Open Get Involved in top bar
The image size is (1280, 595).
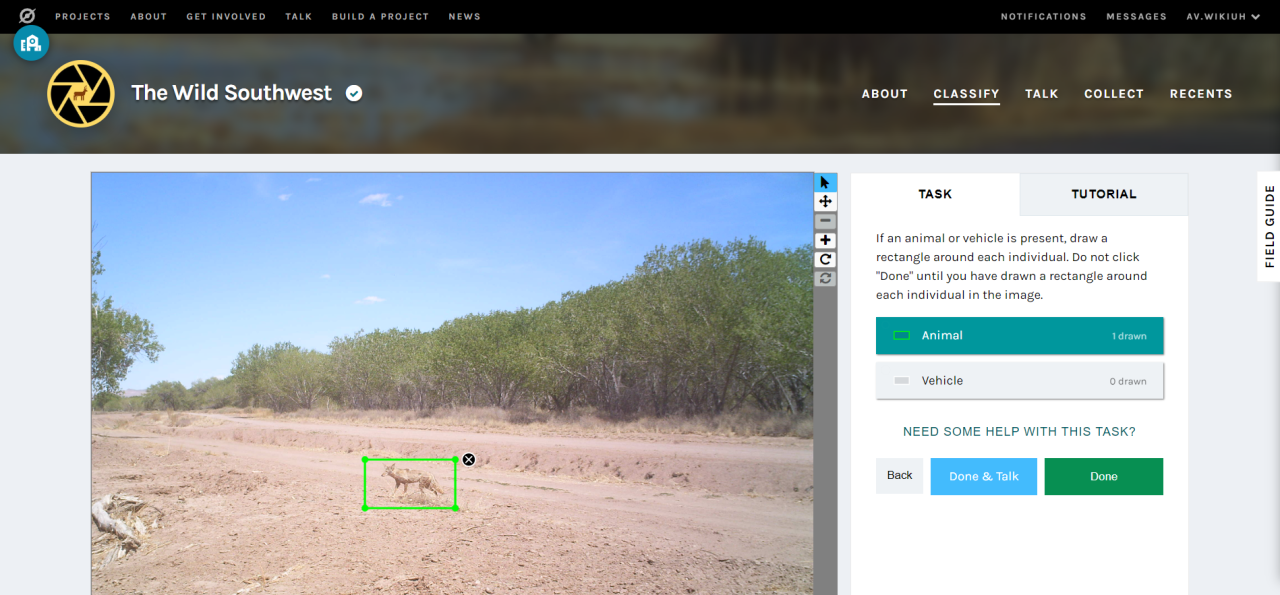click(x=226, y=17)
